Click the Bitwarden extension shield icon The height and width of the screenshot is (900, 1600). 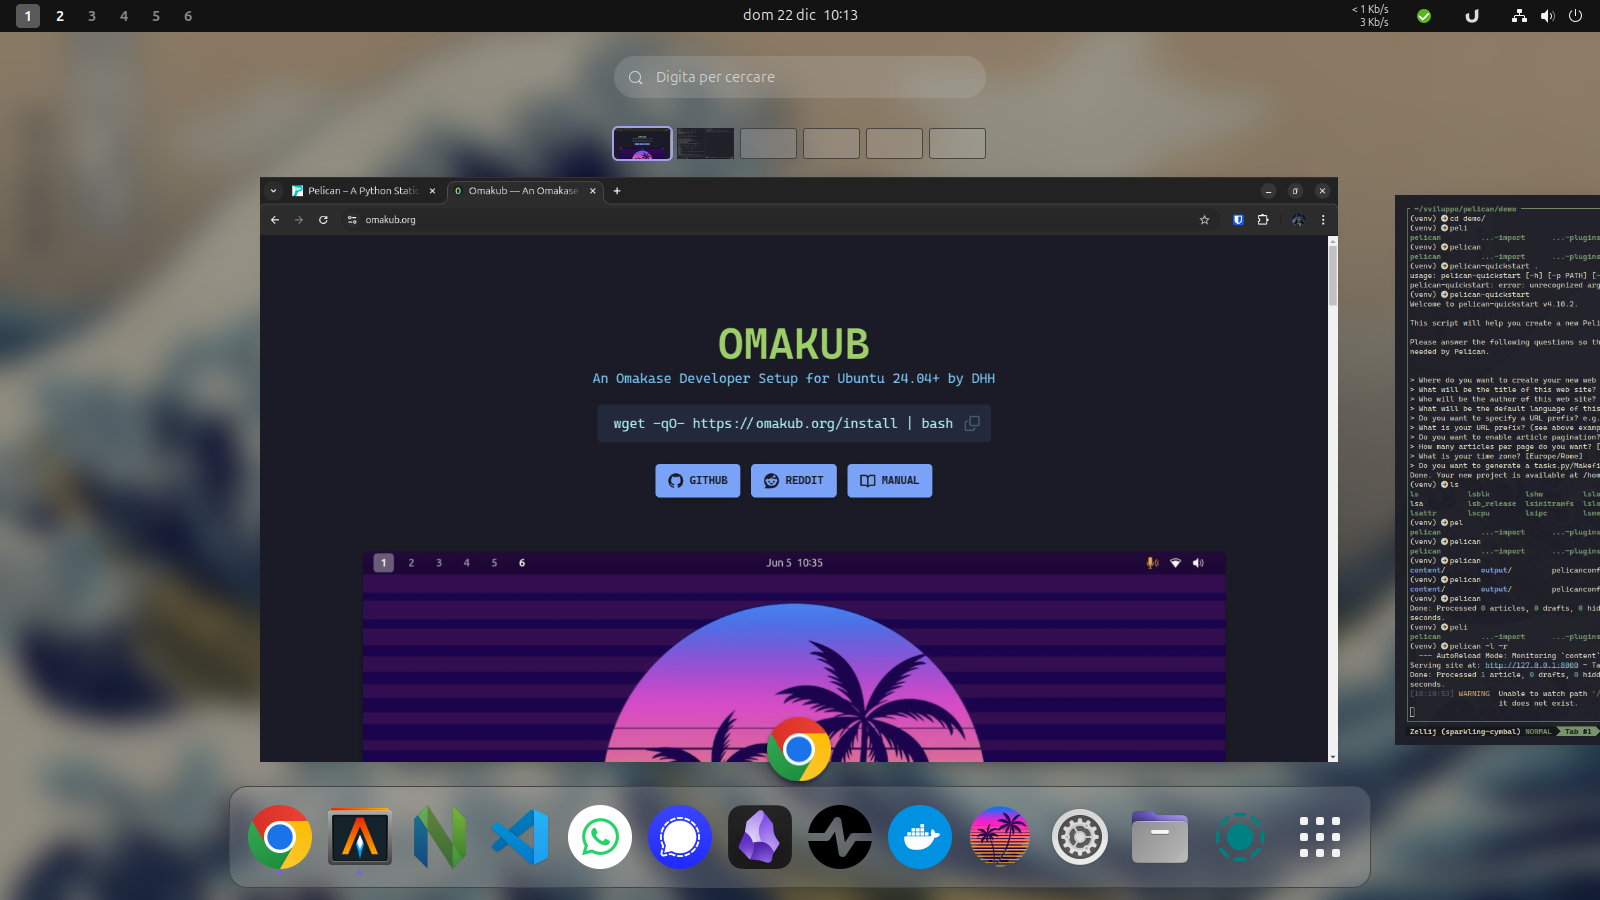1238,220
